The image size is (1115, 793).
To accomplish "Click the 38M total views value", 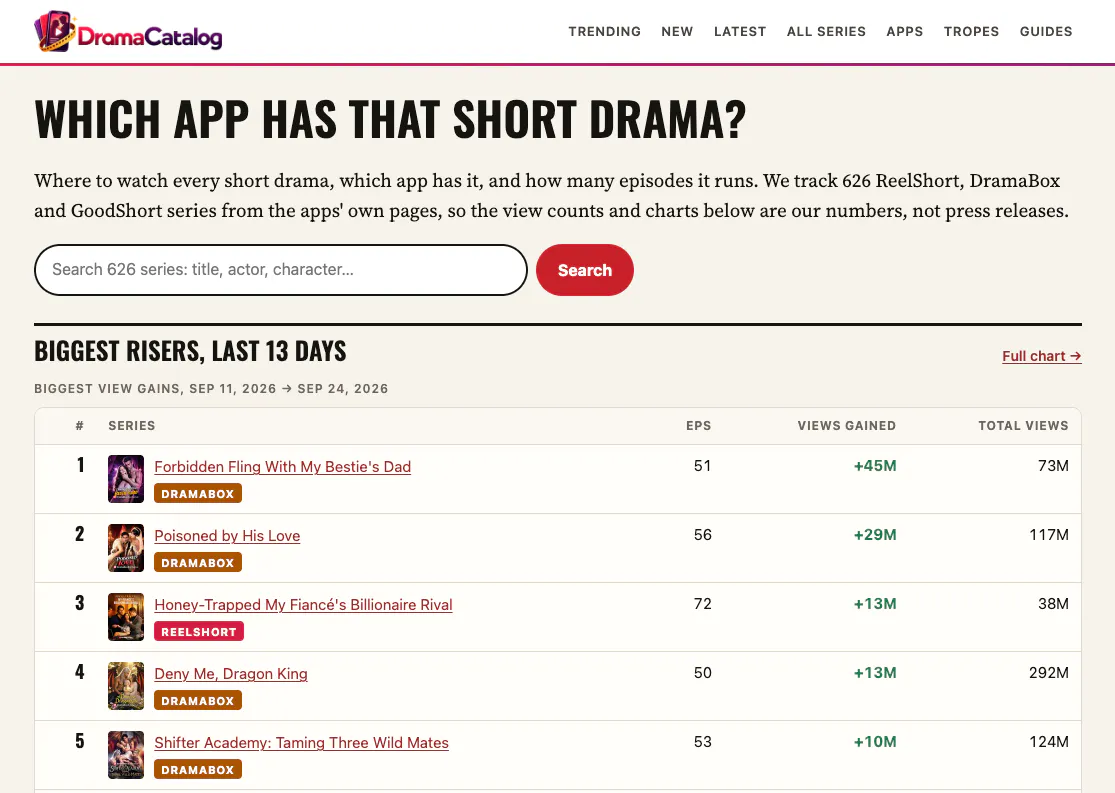I will tap(1053, 604).
